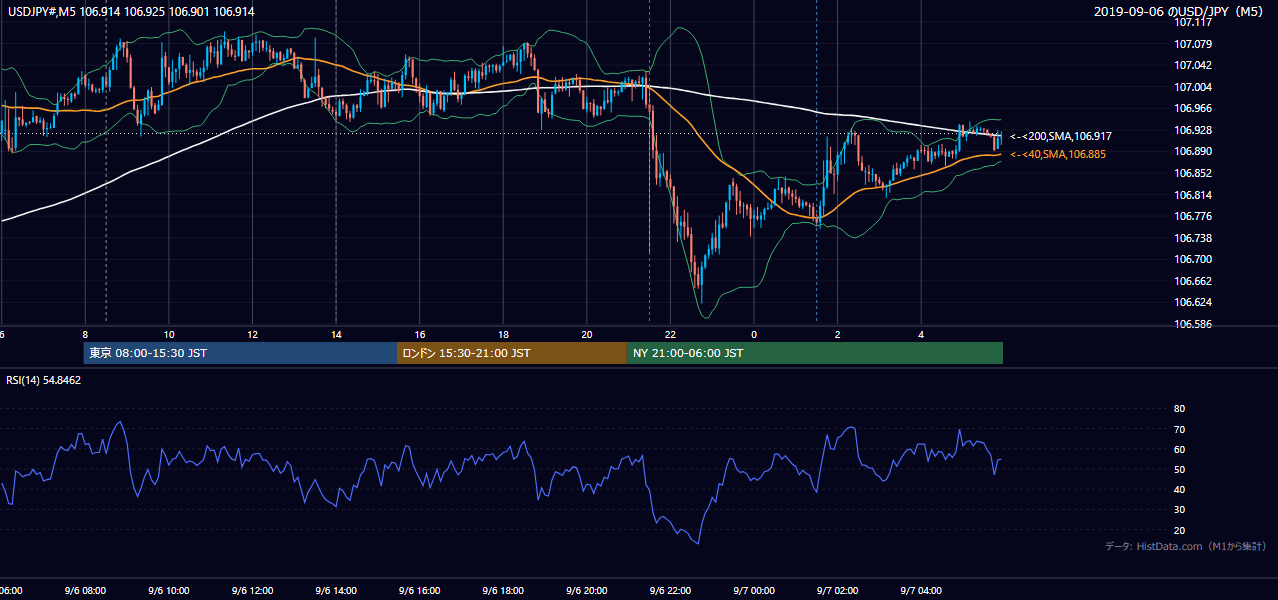Image resolution: width=1278 pixels, height=600 pixels.
Task: Select the ロンドン 15:30-21:00 JST session bar
Action: click(x=512, y=353)
